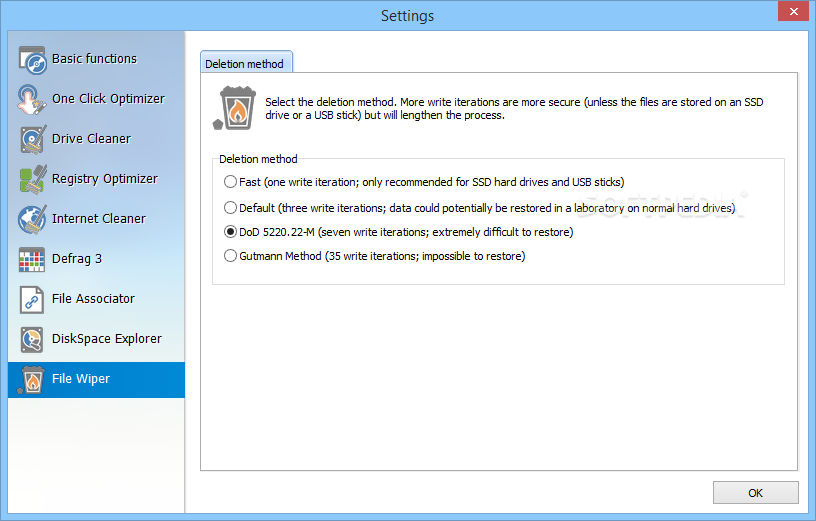Open File Associator settings label
Image resolution: width=816 pixels, height=521 pixels.
[93, 299]
